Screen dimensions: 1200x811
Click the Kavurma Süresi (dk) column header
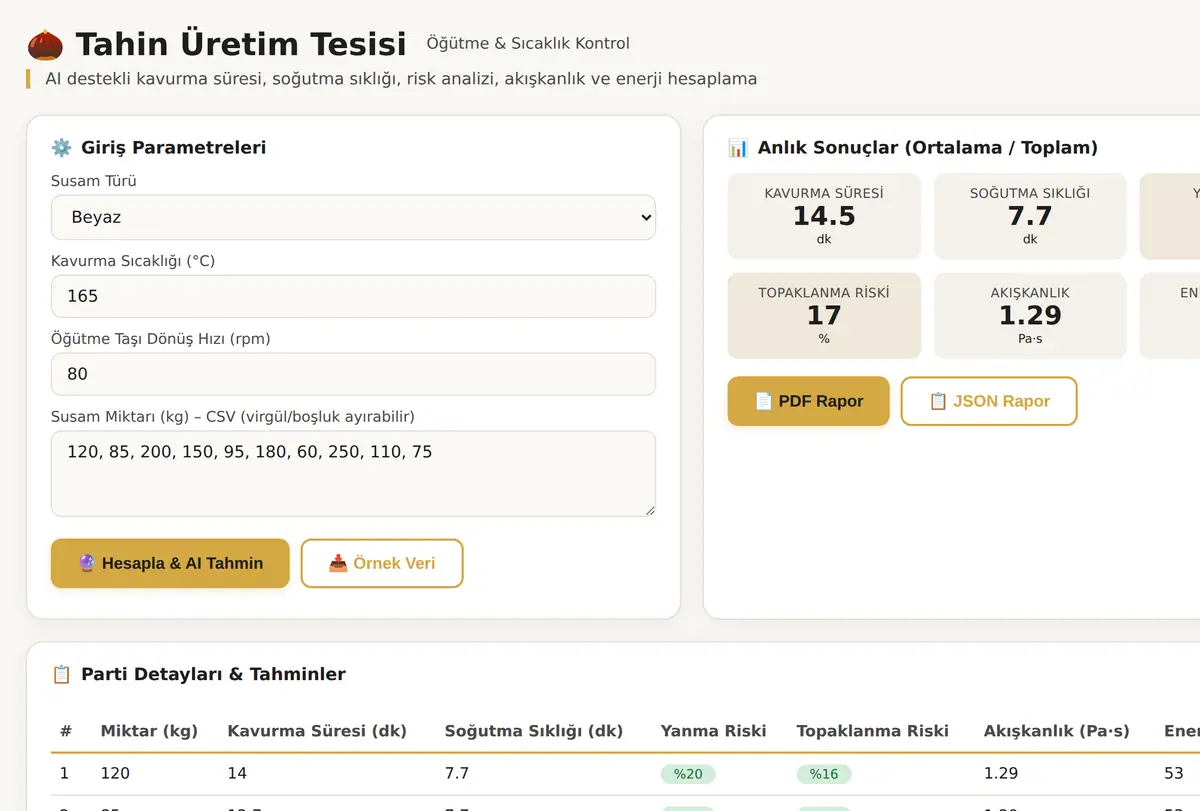tap(317, 731)
